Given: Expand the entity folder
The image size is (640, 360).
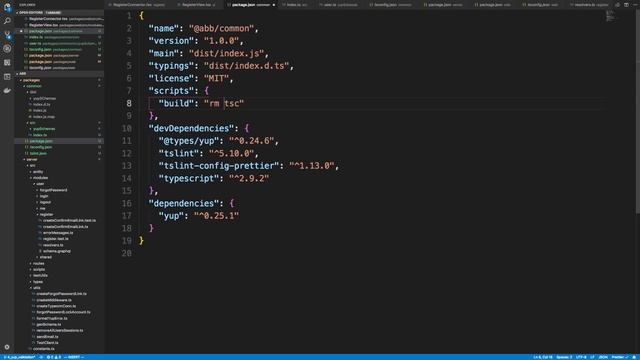Looking at the screenshot, I should 38,172.
